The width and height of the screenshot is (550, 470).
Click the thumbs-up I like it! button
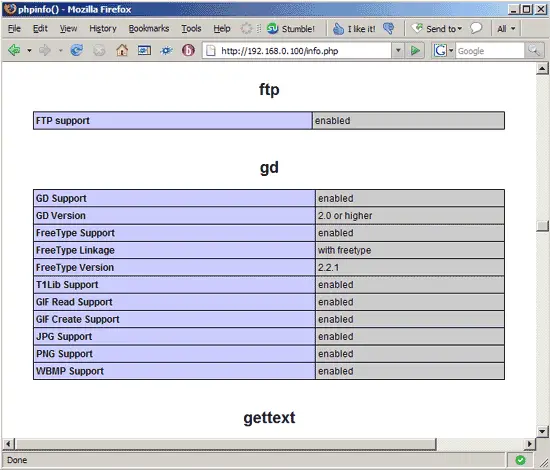pyautogui.click(x=354, y=28)
